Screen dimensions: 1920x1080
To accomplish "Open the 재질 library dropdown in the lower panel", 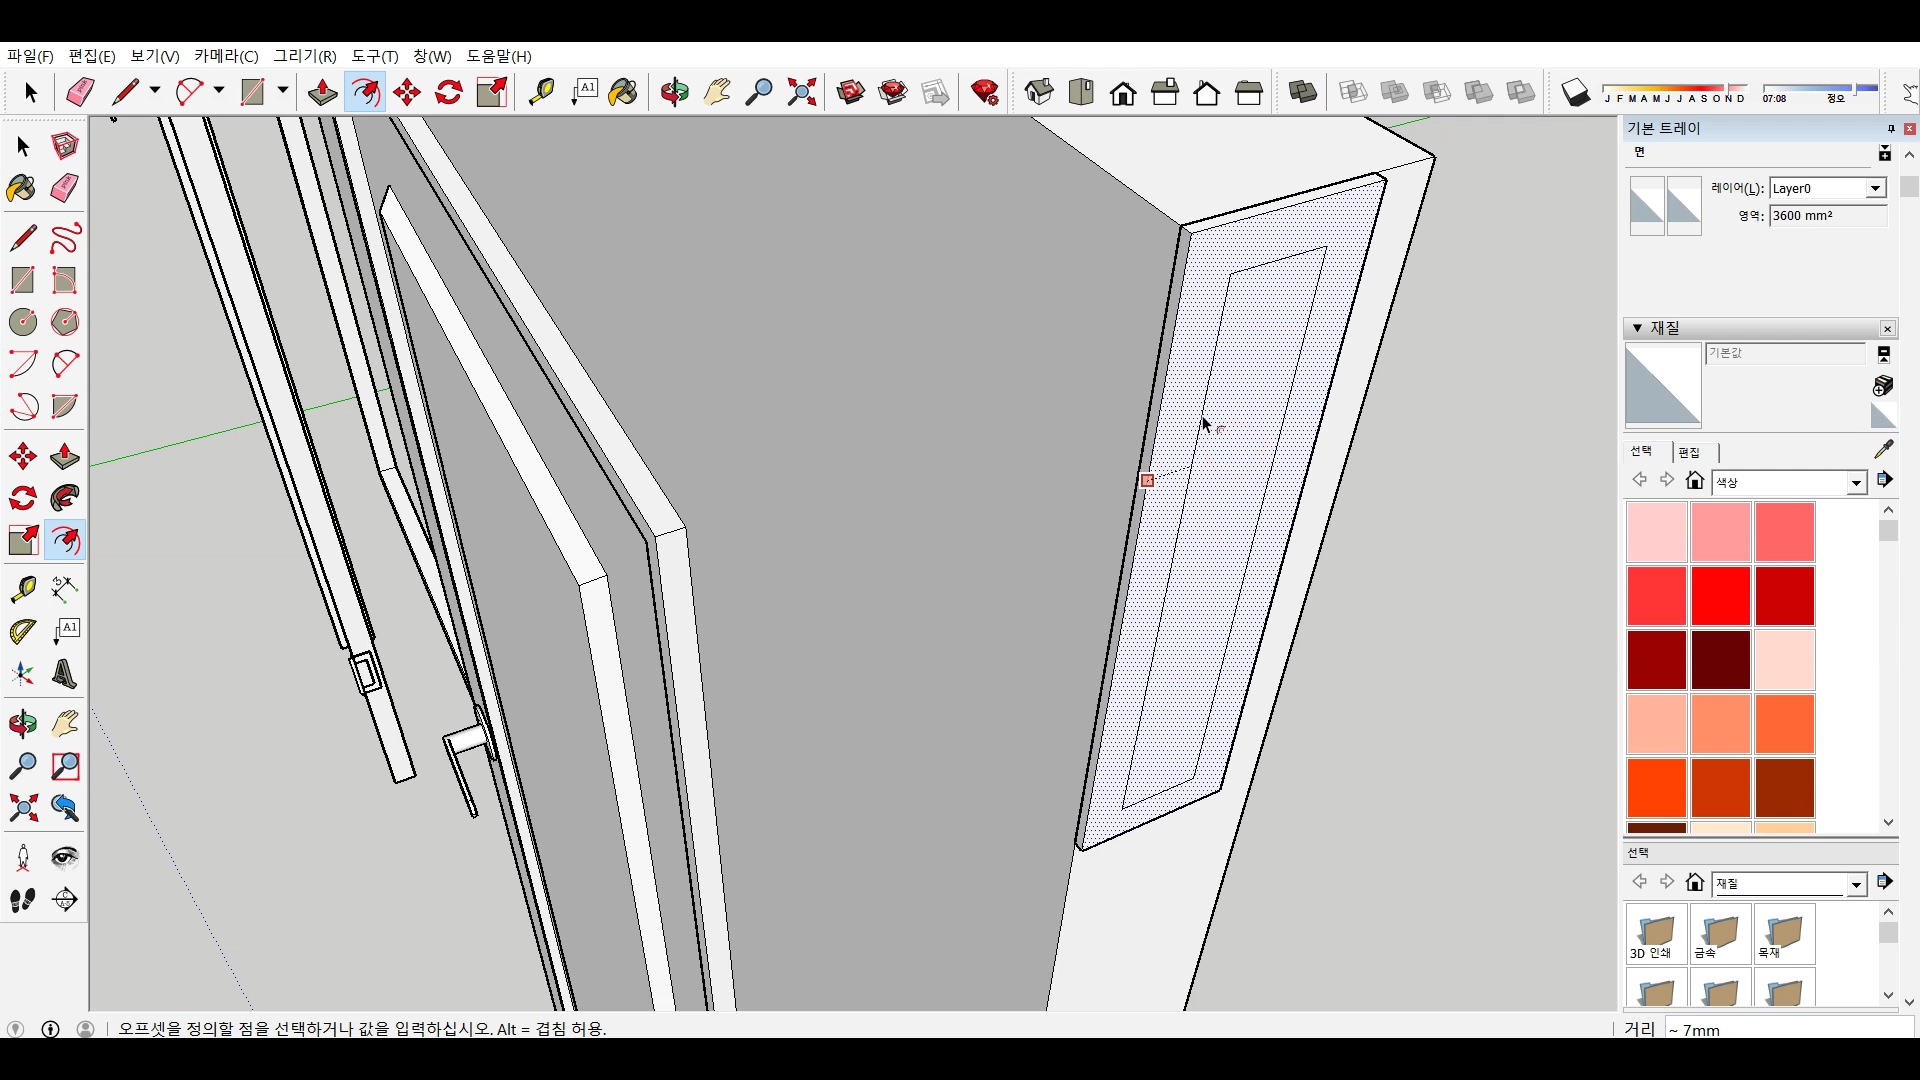I will point(1856,884).
